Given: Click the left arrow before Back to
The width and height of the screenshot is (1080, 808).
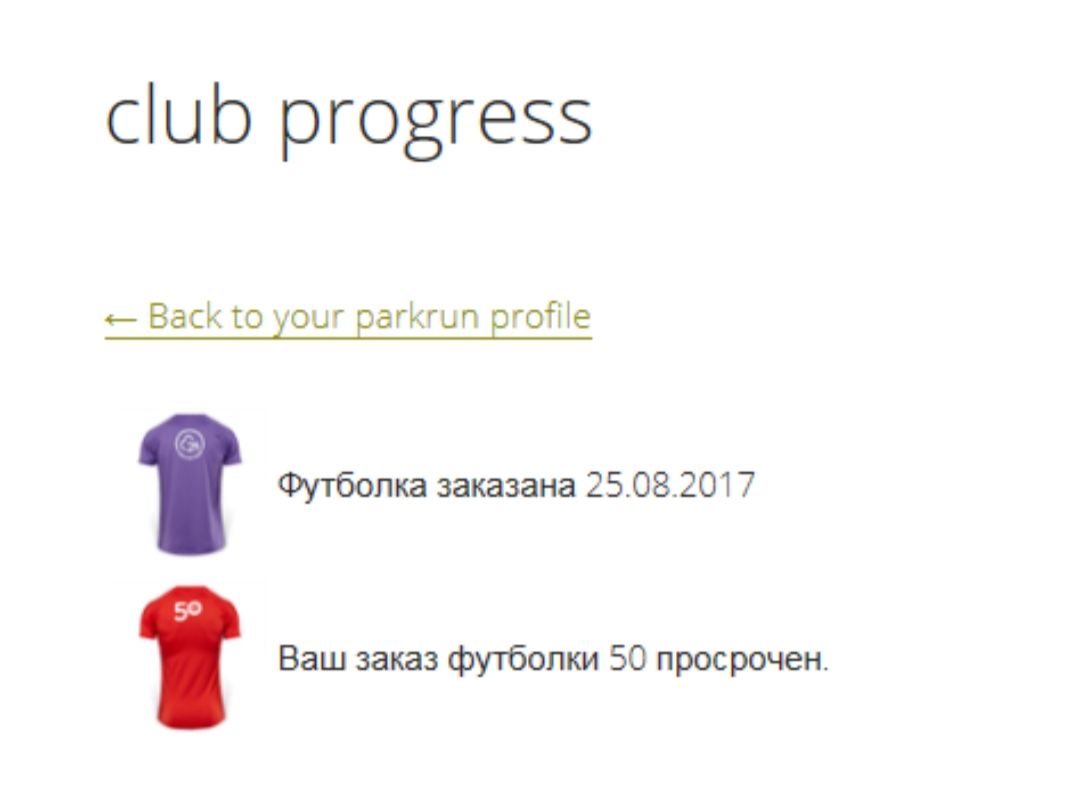Looking at the screenshot, I should click(121, 319).
